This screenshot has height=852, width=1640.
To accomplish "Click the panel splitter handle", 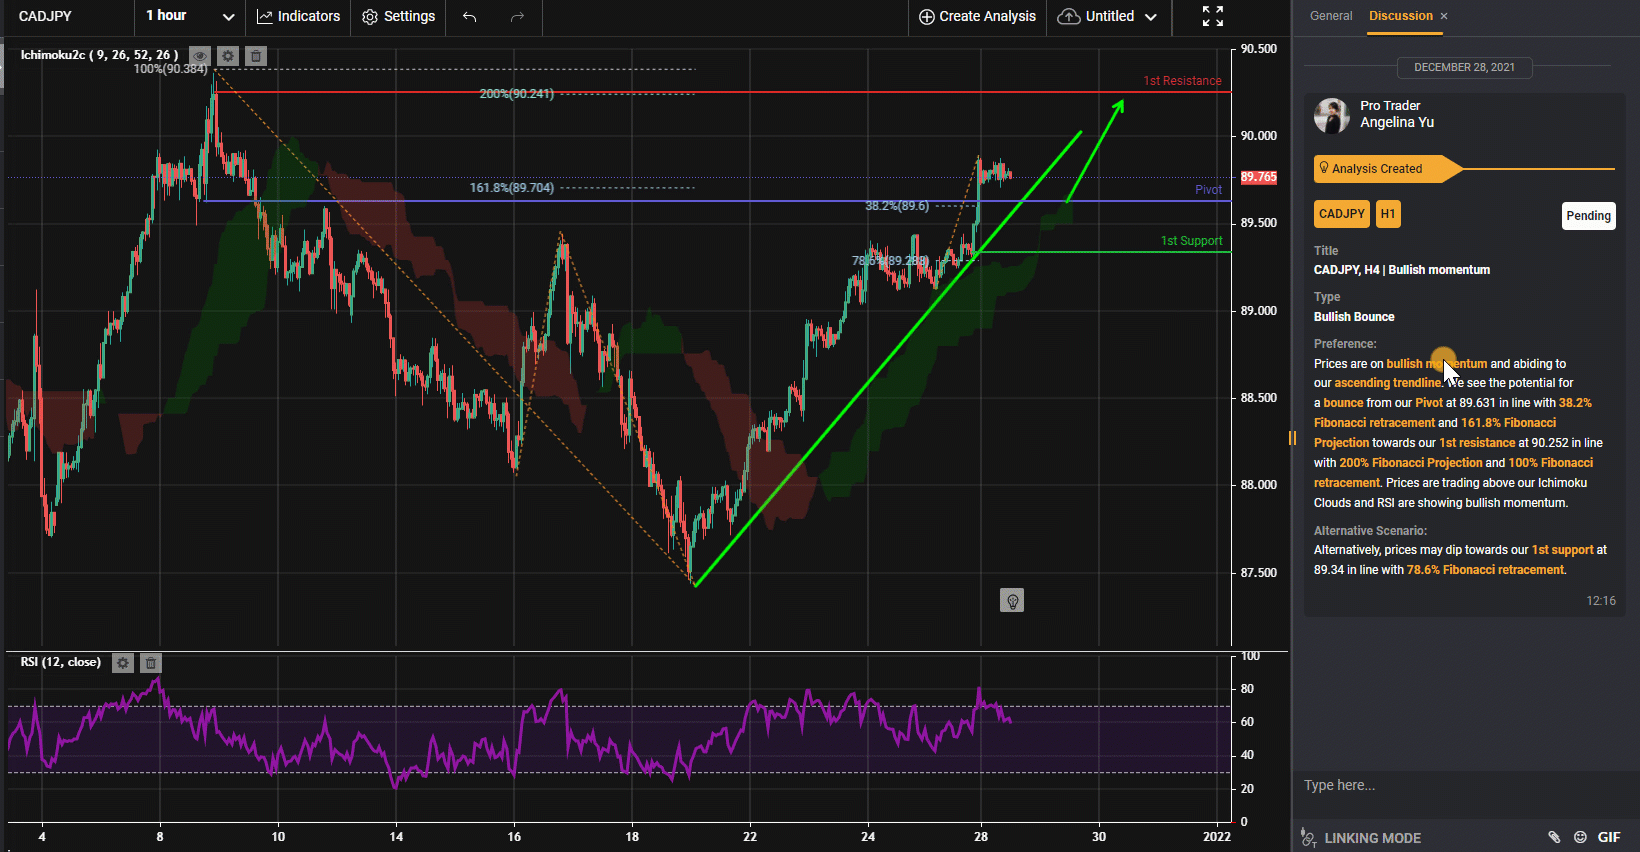I will point(1292,438).
